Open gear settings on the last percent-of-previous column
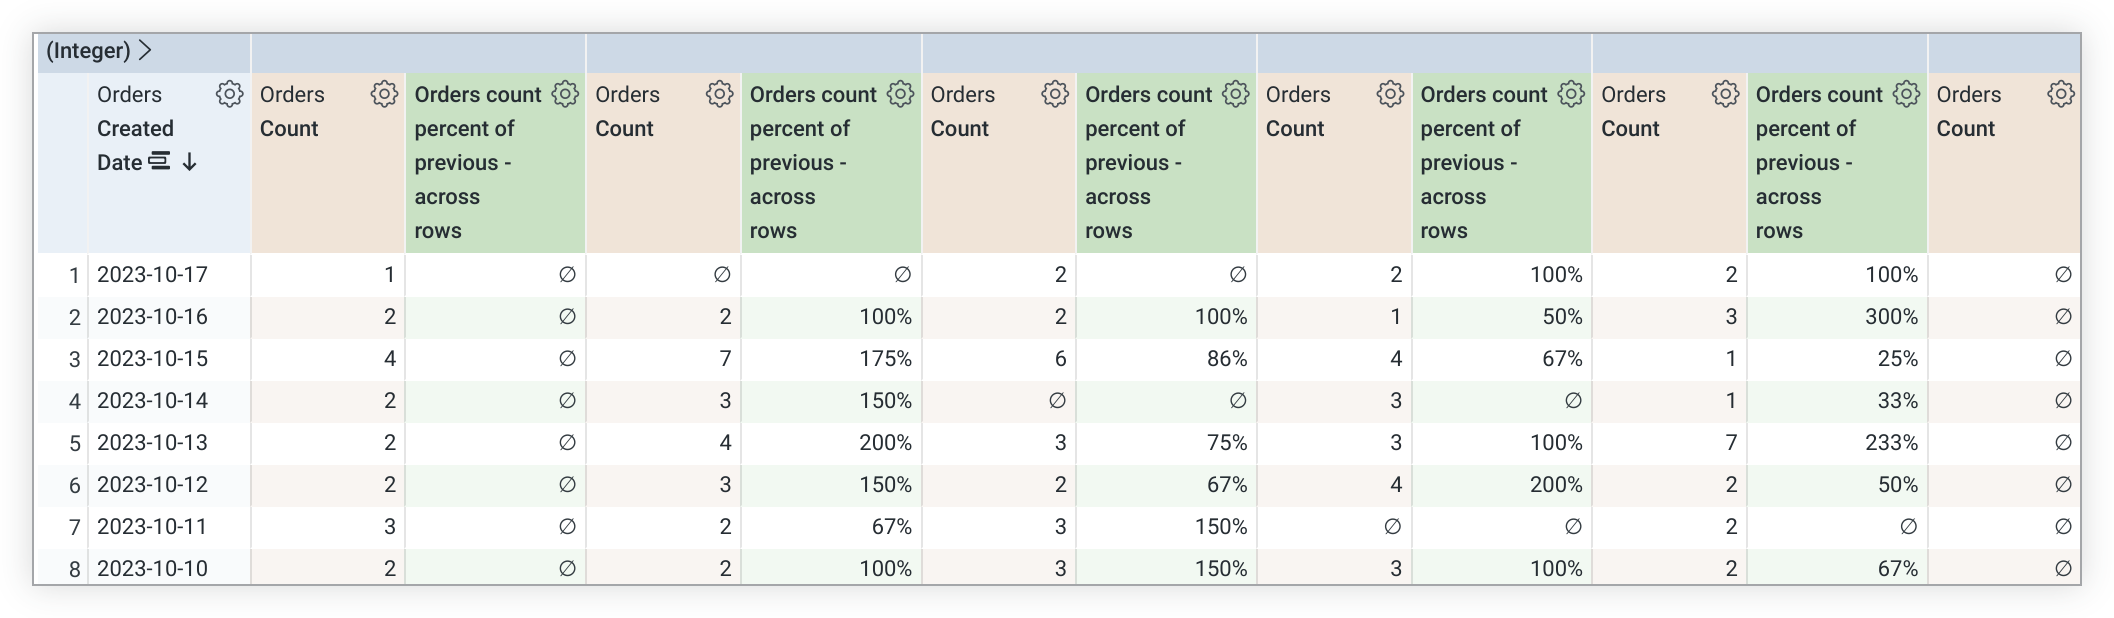2114x618 pixels. coord(1908,95)
